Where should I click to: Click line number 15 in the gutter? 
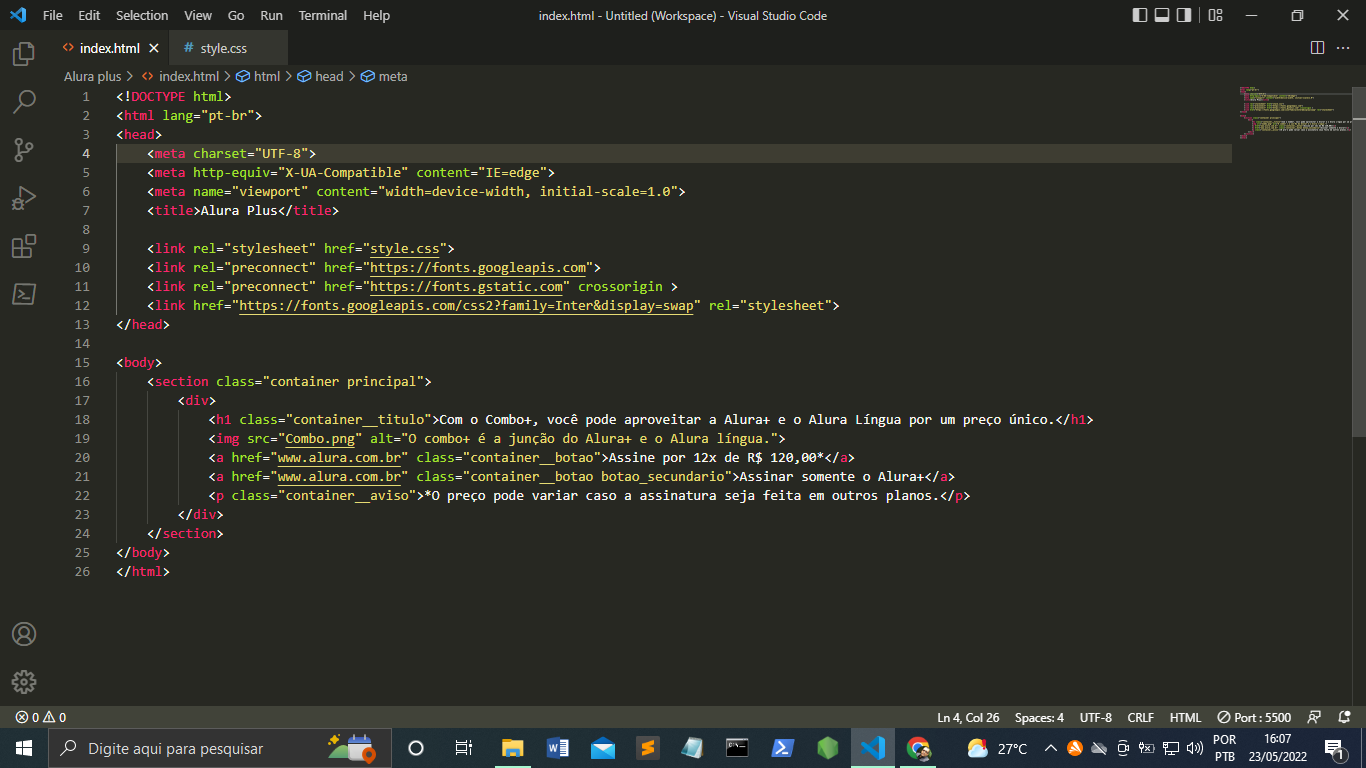click(x=82, y=362)
